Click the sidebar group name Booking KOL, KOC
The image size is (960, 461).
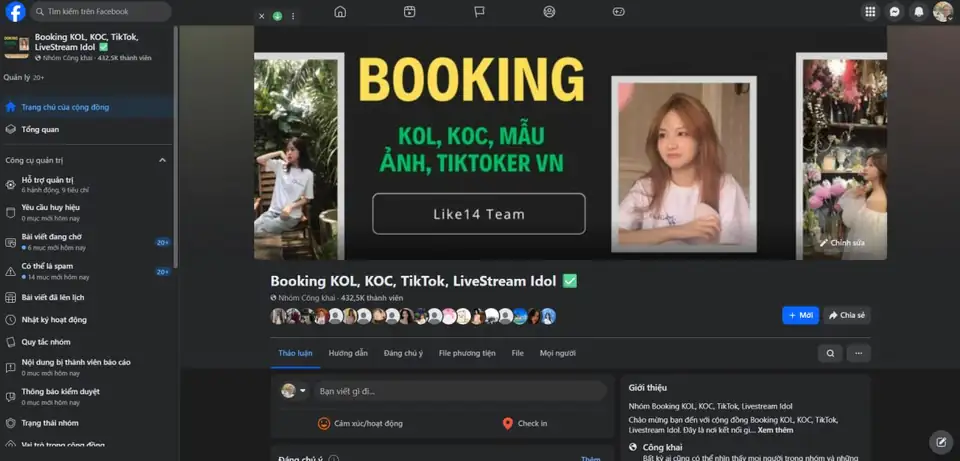point(87,42)
